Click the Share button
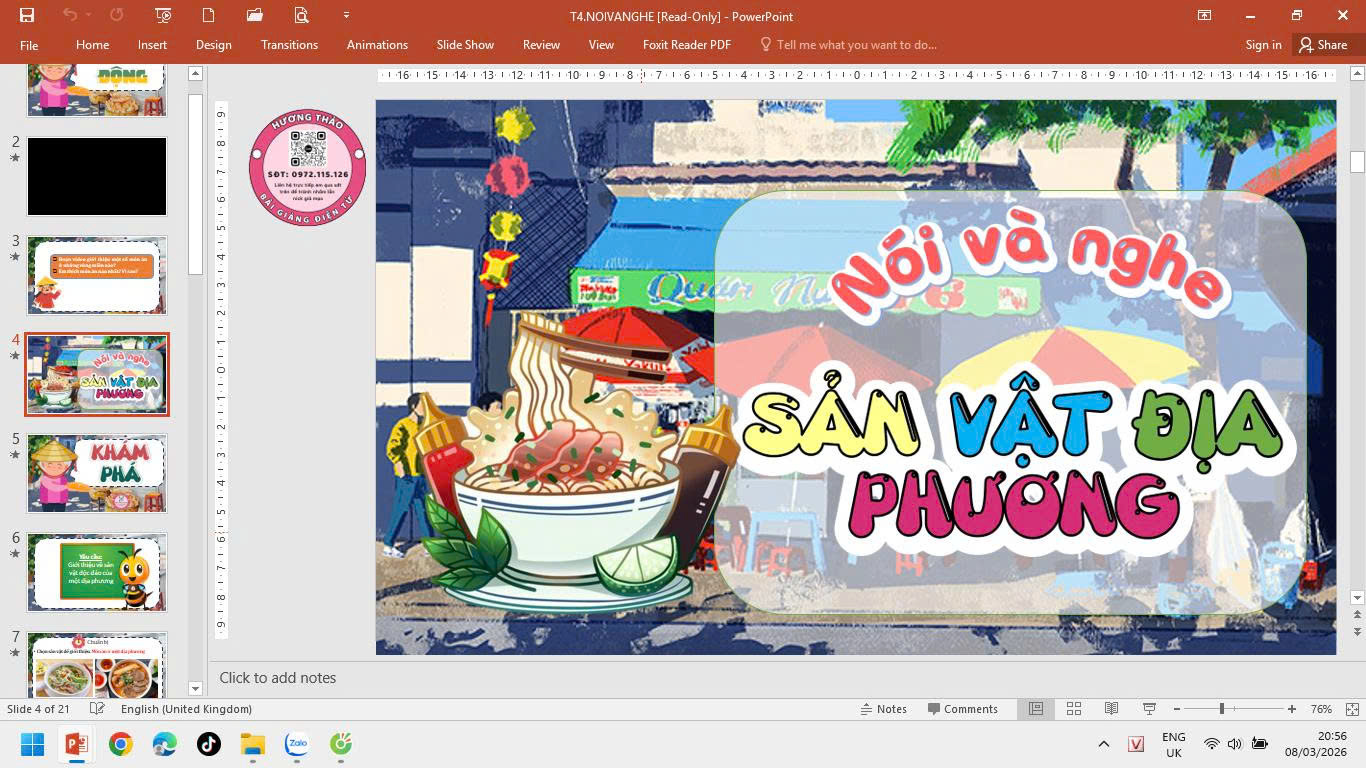The width and height of the screenshot is (1366, 768). click(1322, 45)
